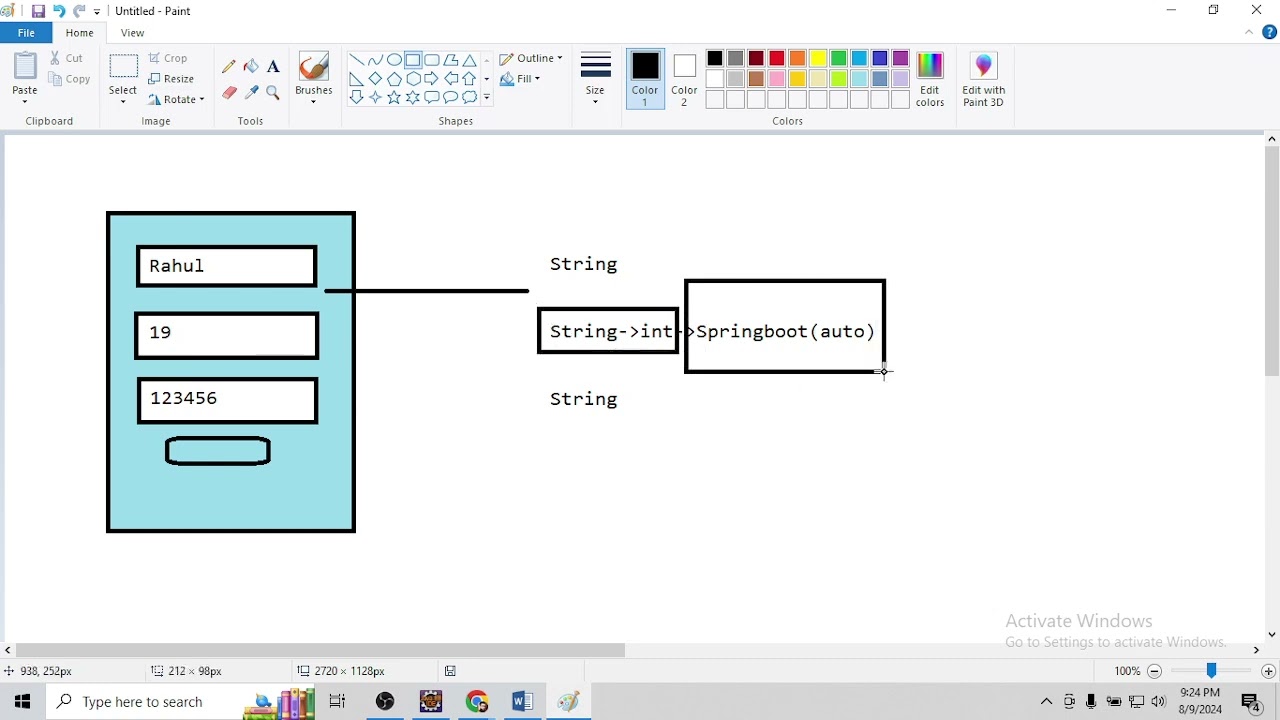
Task: Click the Crop button
Action: click(x=168, y=58)
